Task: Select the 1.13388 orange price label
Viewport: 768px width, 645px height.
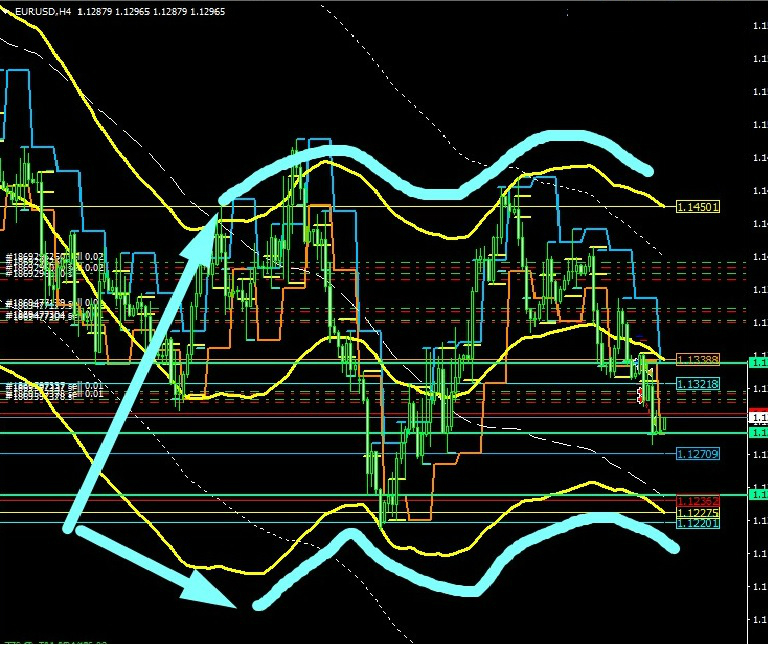Action: point(697,359)
